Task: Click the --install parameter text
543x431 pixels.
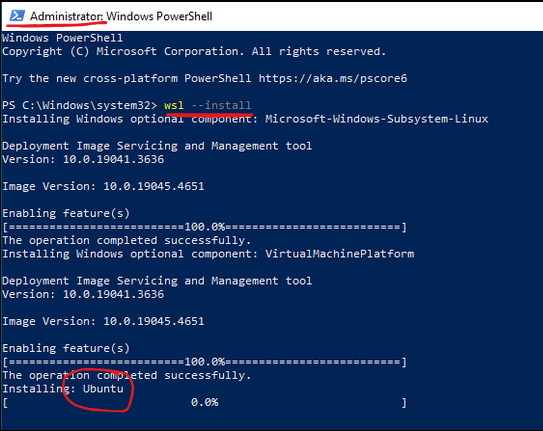Action: click(221, 105)
